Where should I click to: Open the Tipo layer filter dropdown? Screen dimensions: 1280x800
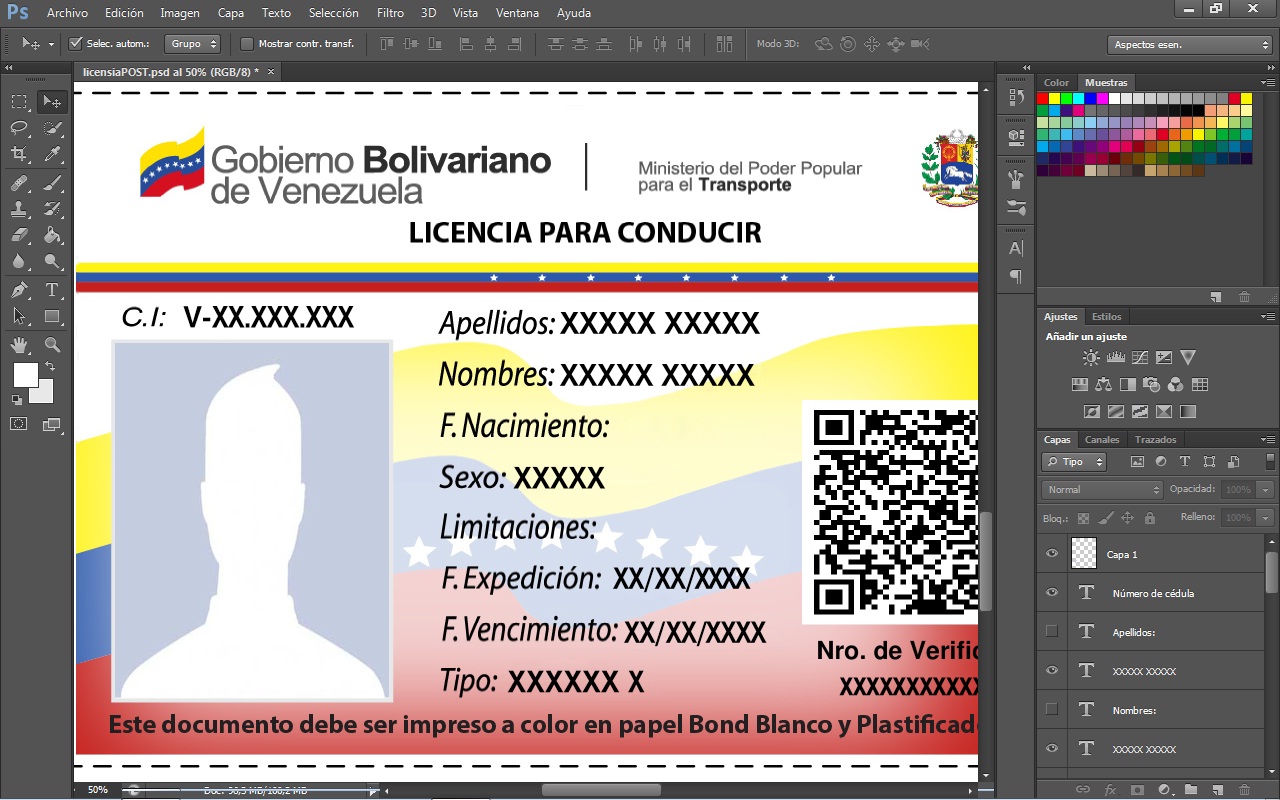click(x=1074, y=462)
